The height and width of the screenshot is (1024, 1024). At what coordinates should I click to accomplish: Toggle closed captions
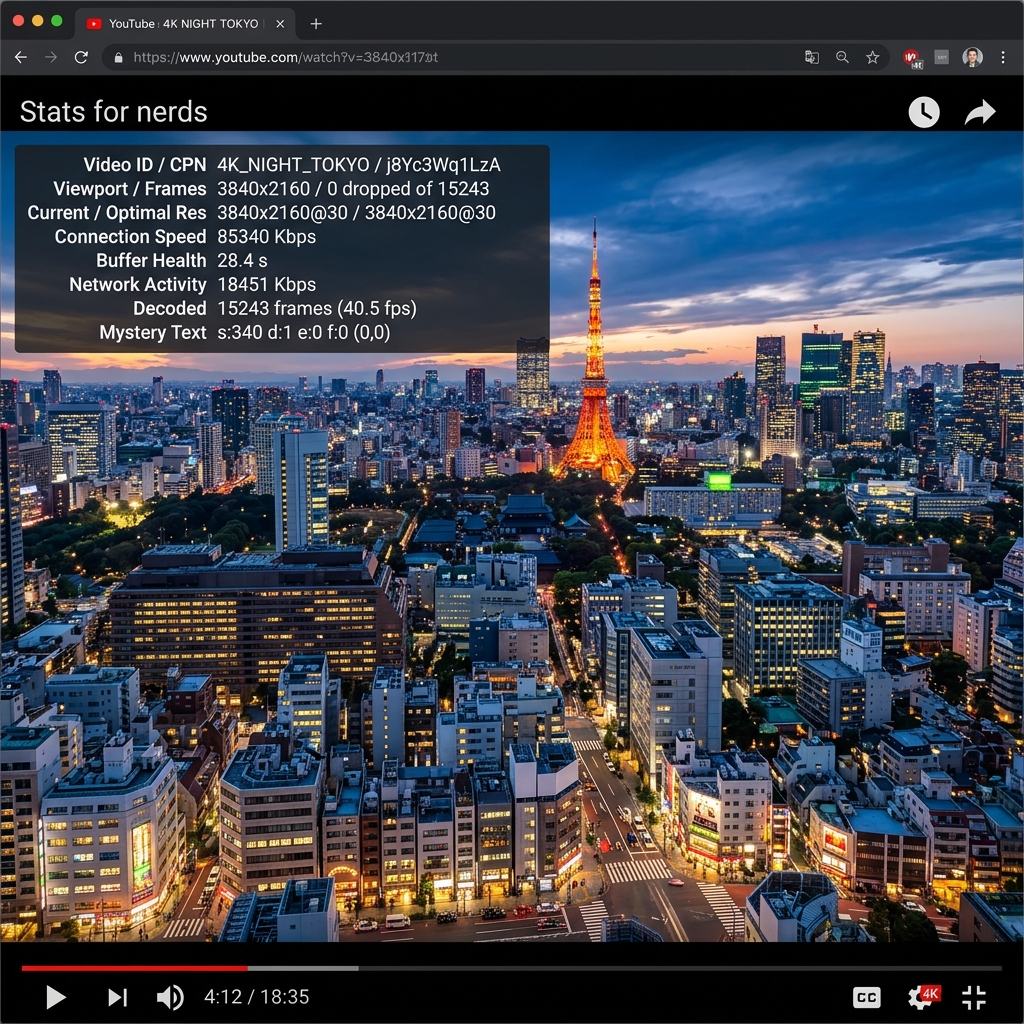867,997
